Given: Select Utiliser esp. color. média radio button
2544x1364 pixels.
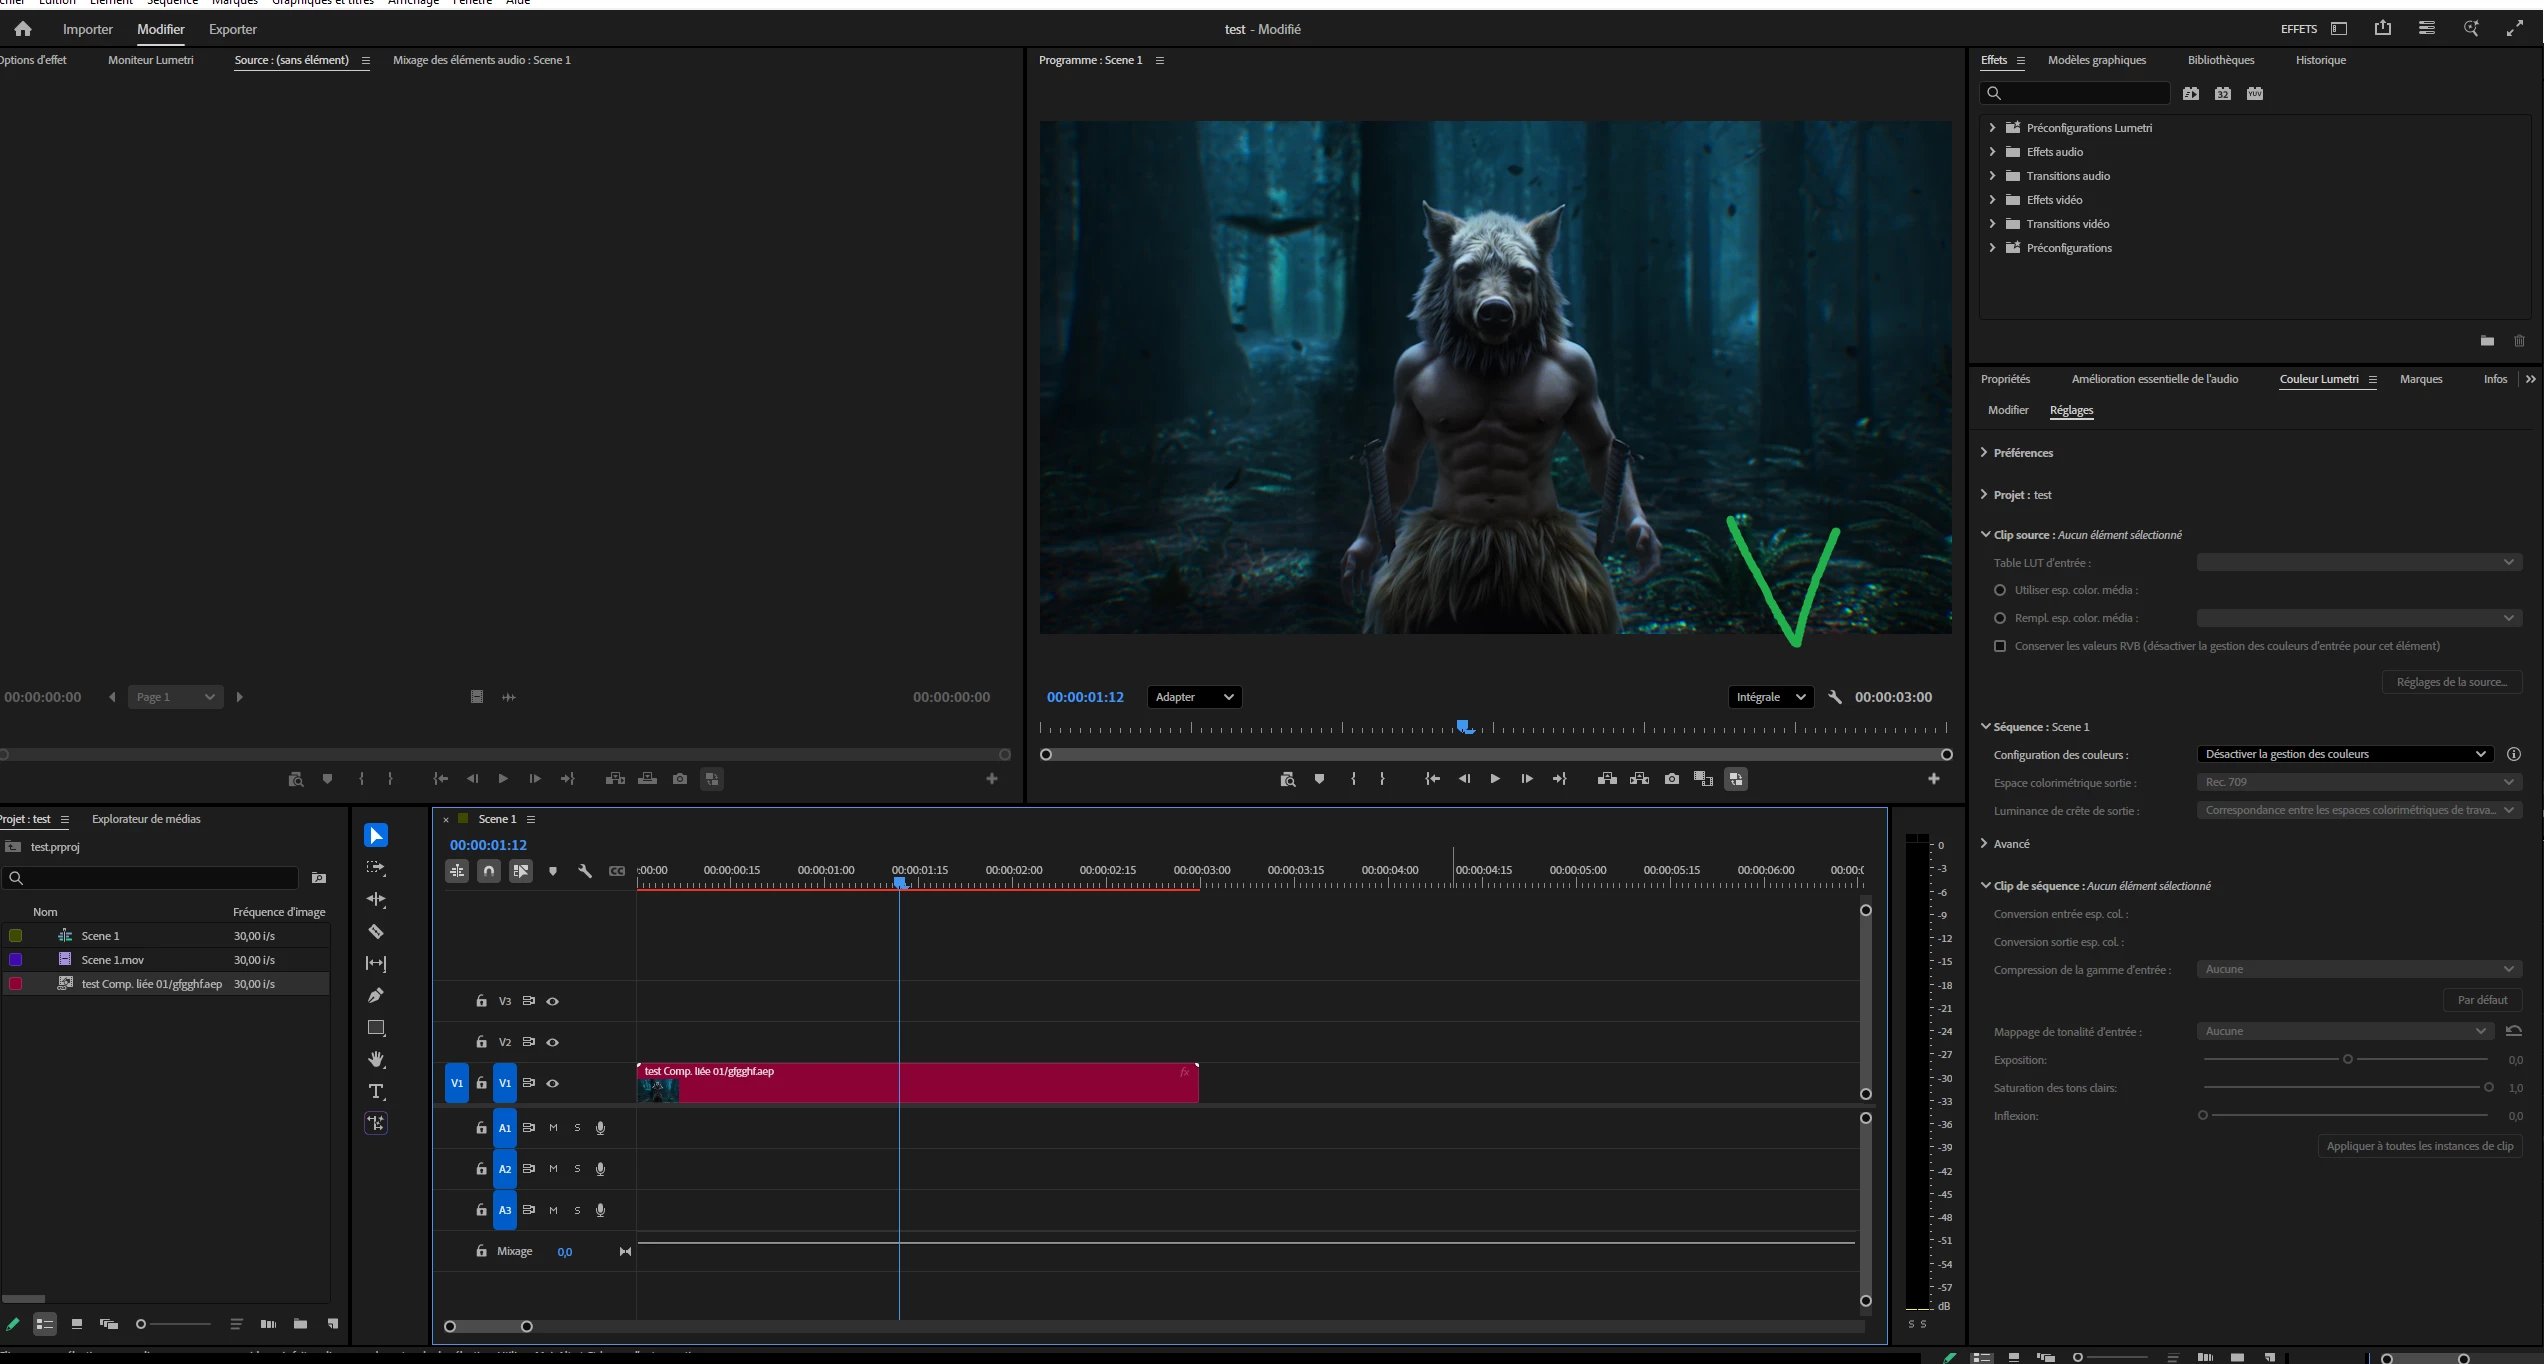Looking at the screenshot, I should click(x=2000, y=590).
